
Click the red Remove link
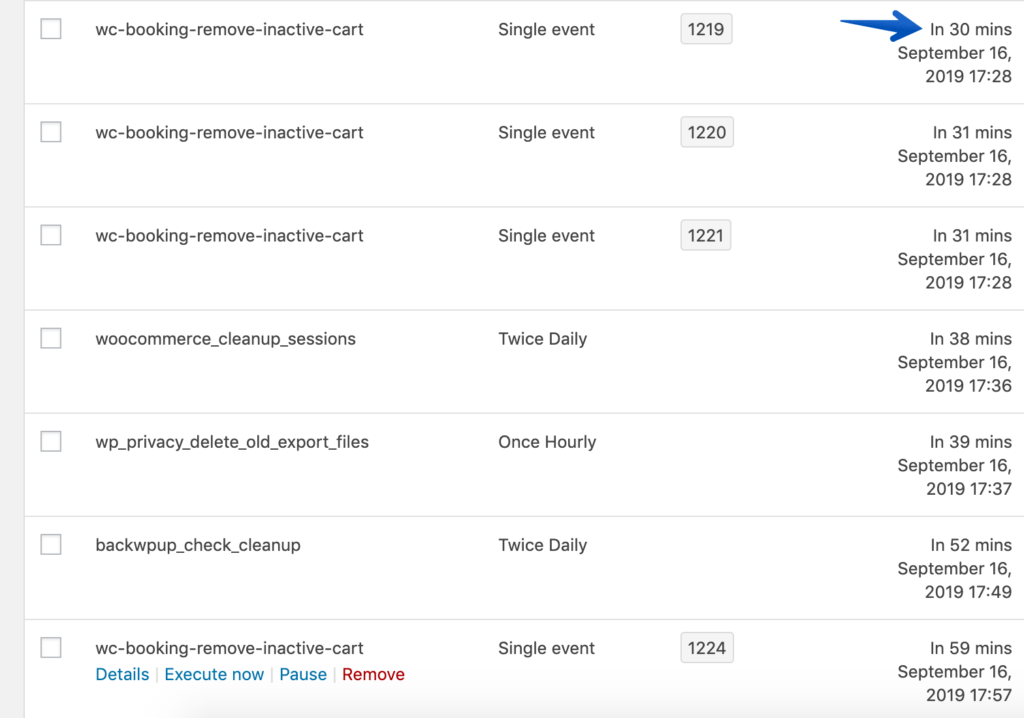pos(374,674)
